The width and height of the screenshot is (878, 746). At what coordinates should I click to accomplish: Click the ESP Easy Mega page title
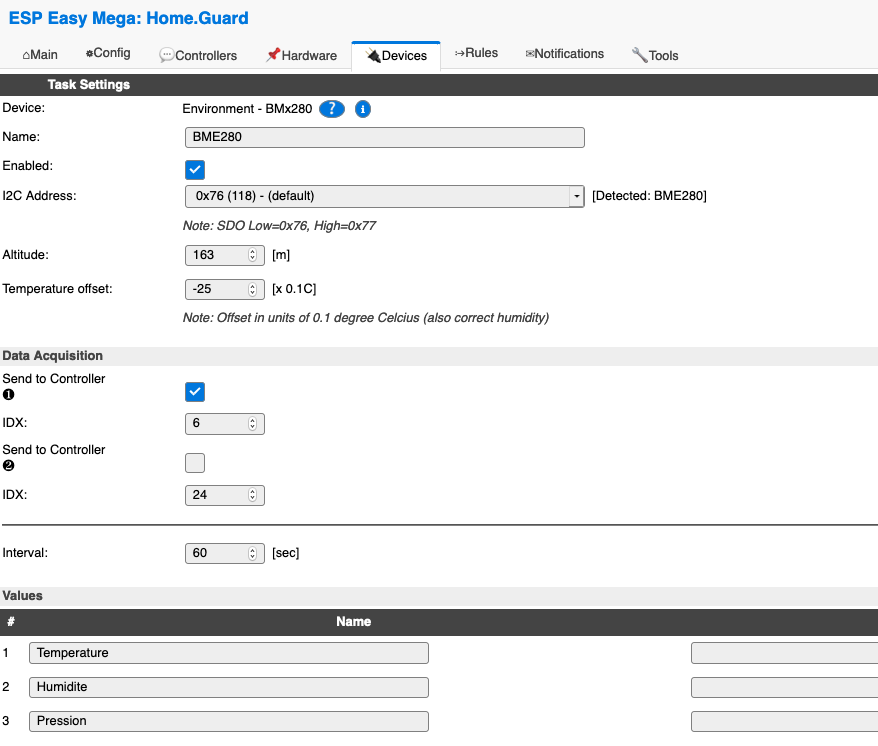128,18
